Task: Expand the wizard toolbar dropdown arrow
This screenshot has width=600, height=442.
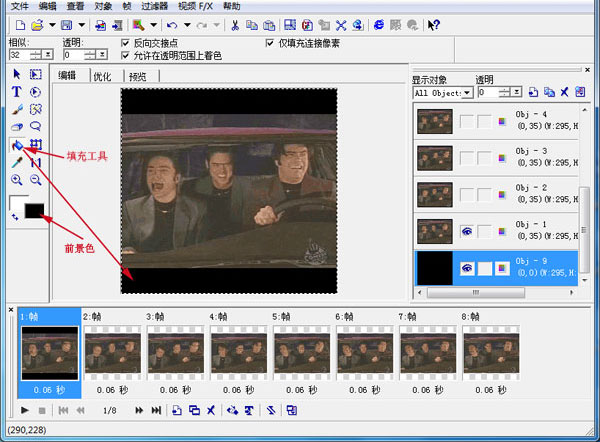Action: [154, 25]
